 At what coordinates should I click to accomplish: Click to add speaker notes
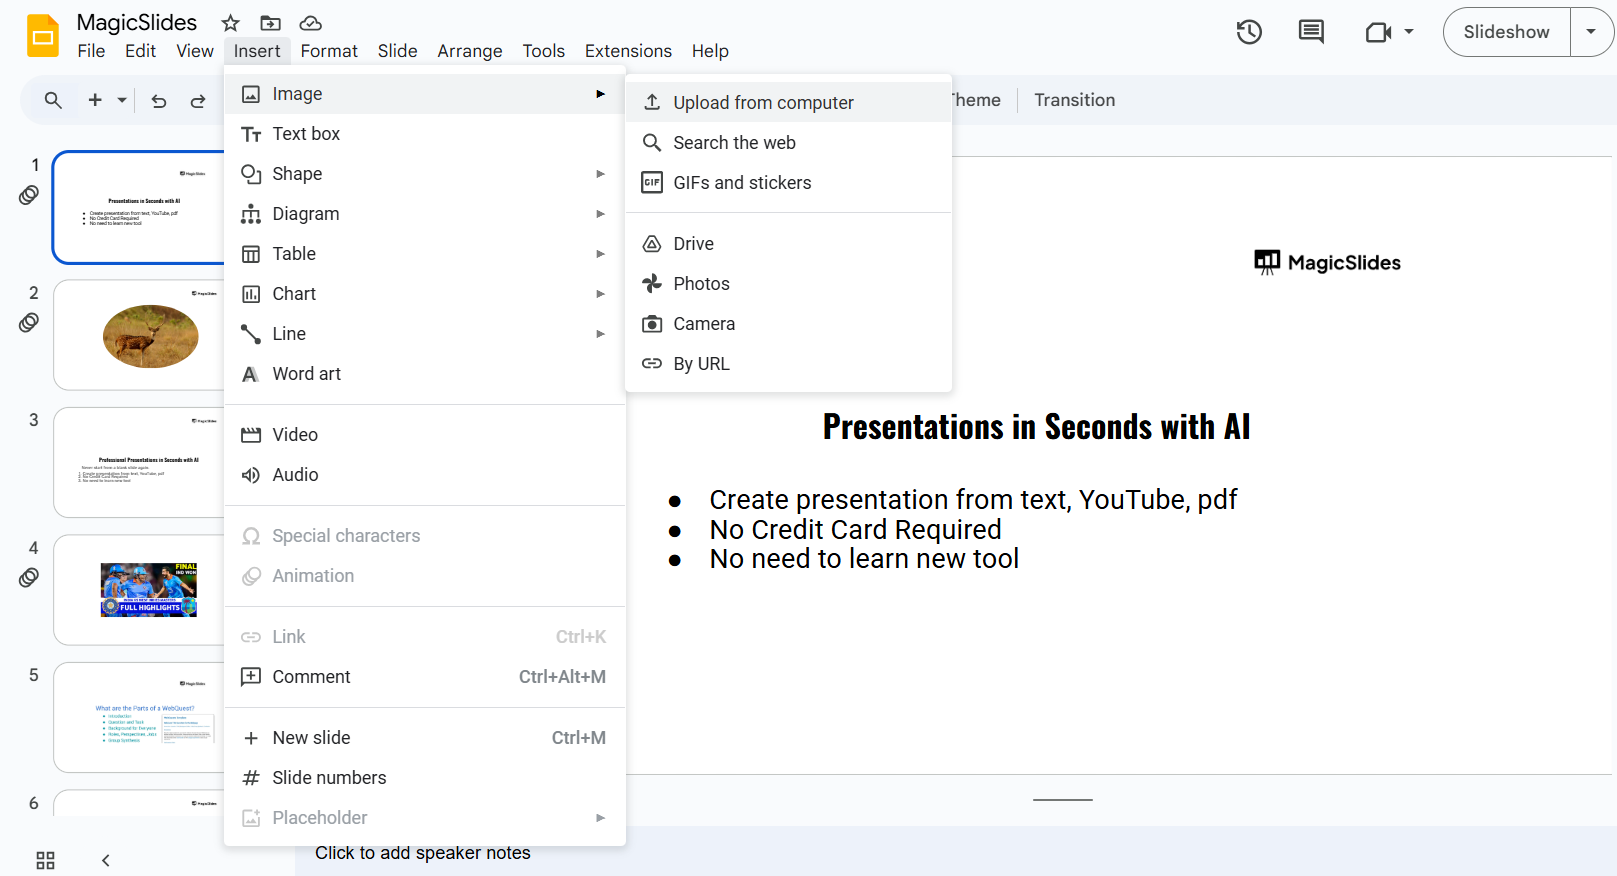(423, 853)
